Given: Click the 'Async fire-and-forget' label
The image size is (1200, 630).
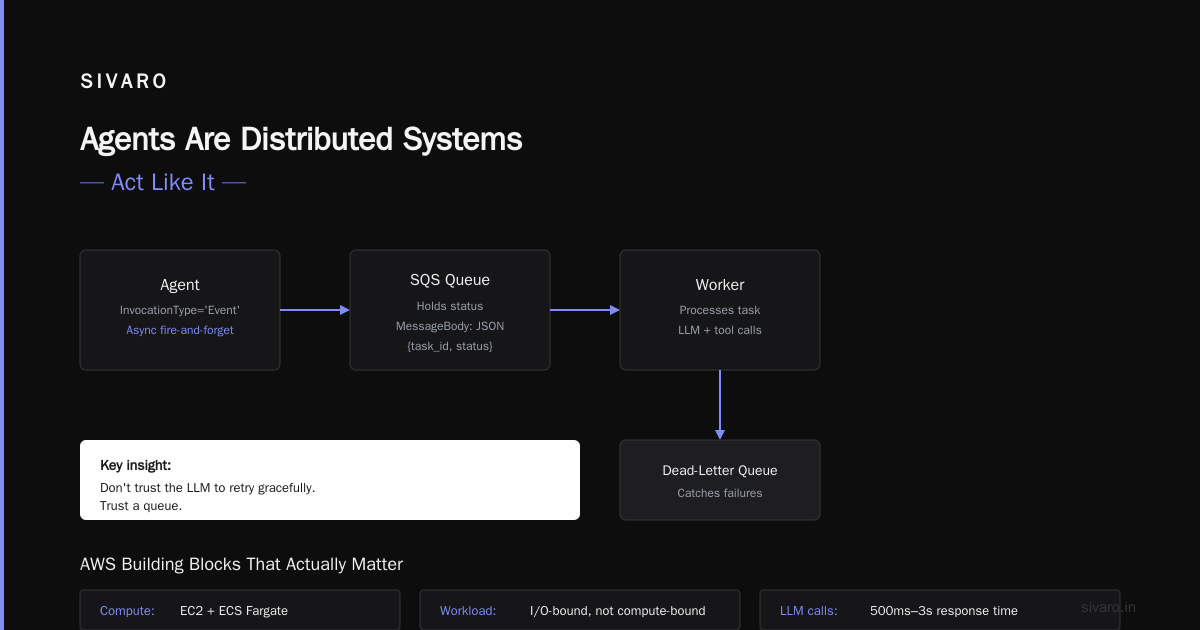Looking at the screenshot, I should [x=180, y=330].
